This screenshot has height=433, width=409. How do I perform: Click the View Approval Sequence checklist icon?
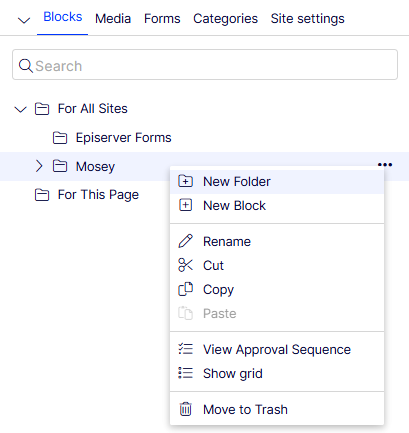185,349
